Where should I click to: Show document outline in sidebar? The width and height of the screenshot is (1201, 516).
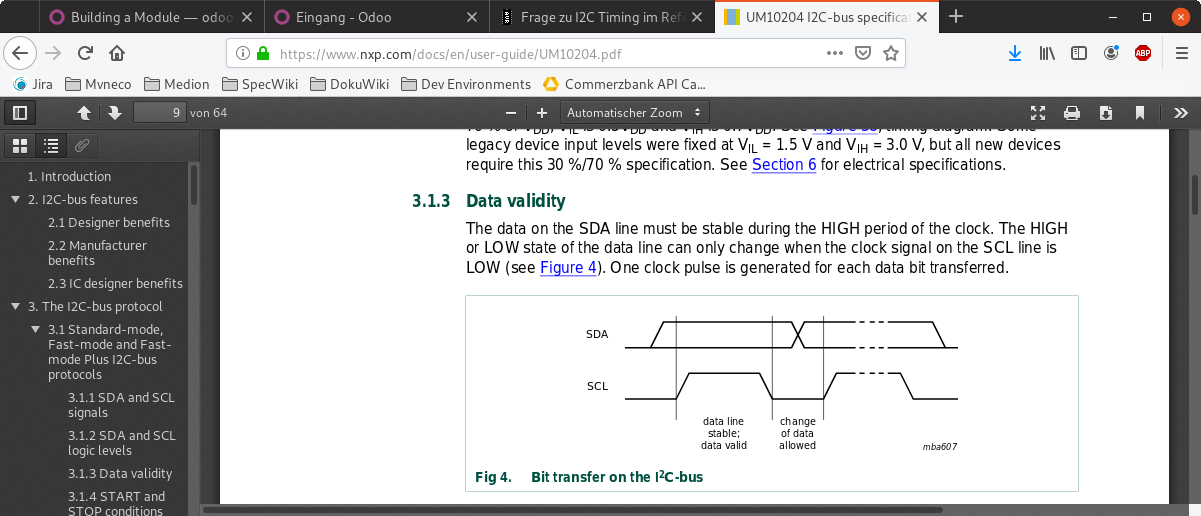click(51, 146)
